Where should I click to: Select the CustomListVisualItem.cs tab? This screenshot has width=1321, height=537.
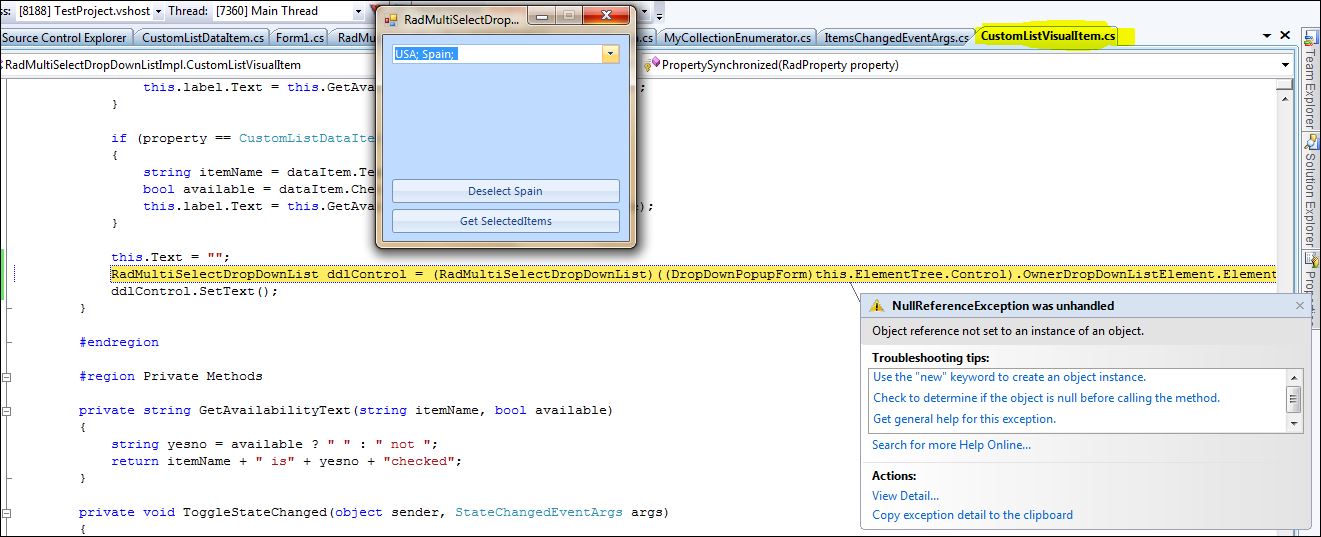click(1047, 37)
